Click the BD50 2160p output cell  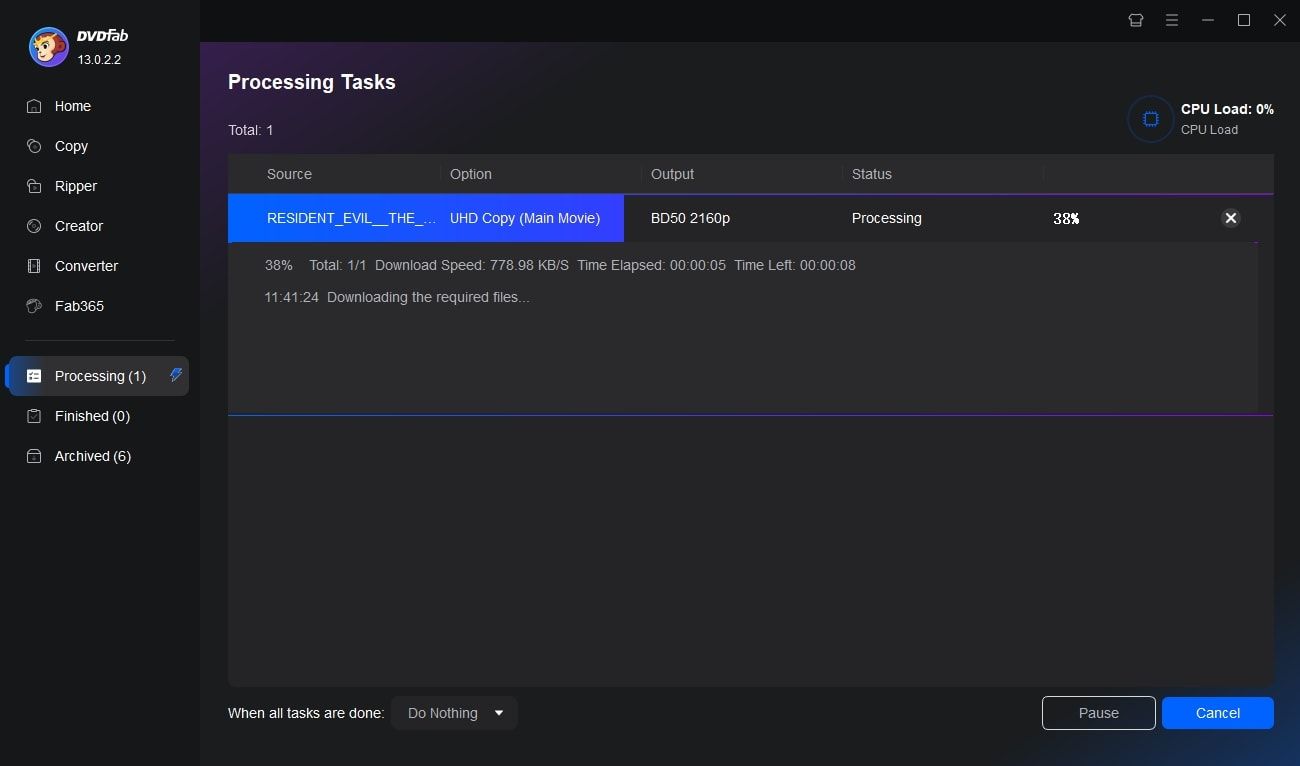click(690, 218)
